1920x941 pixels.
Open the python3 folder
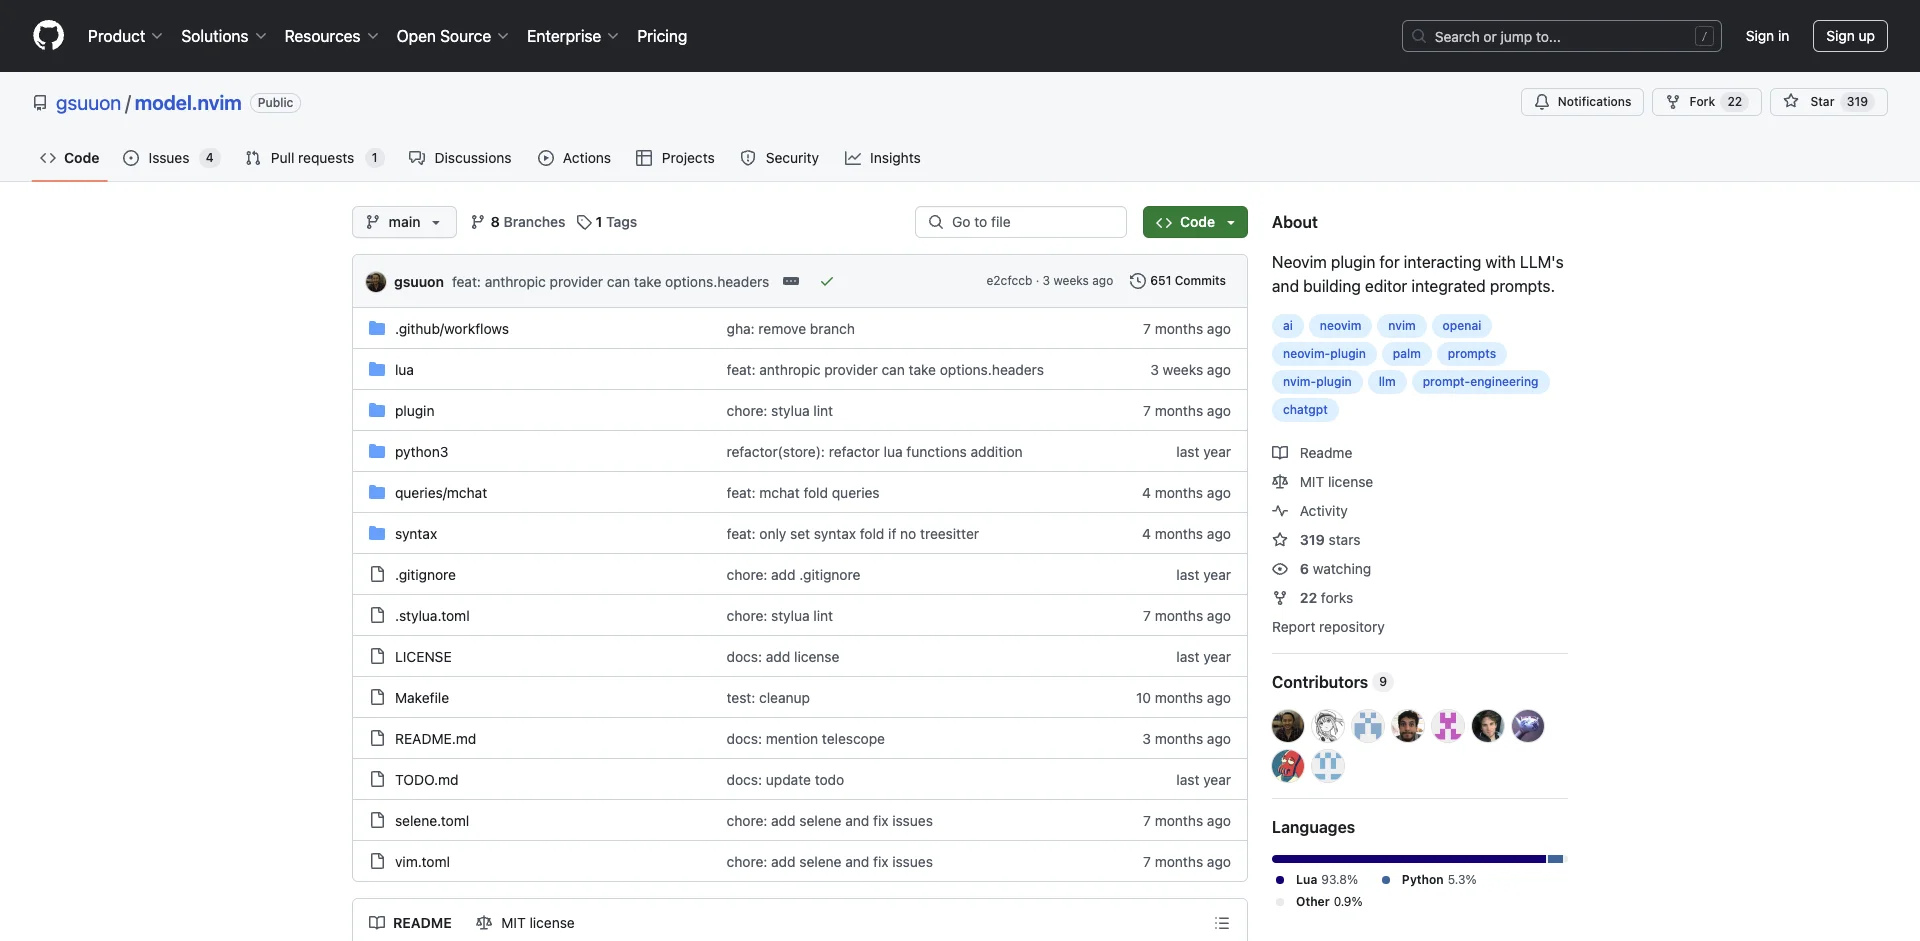pyautogui.click(x=421, y=452)
